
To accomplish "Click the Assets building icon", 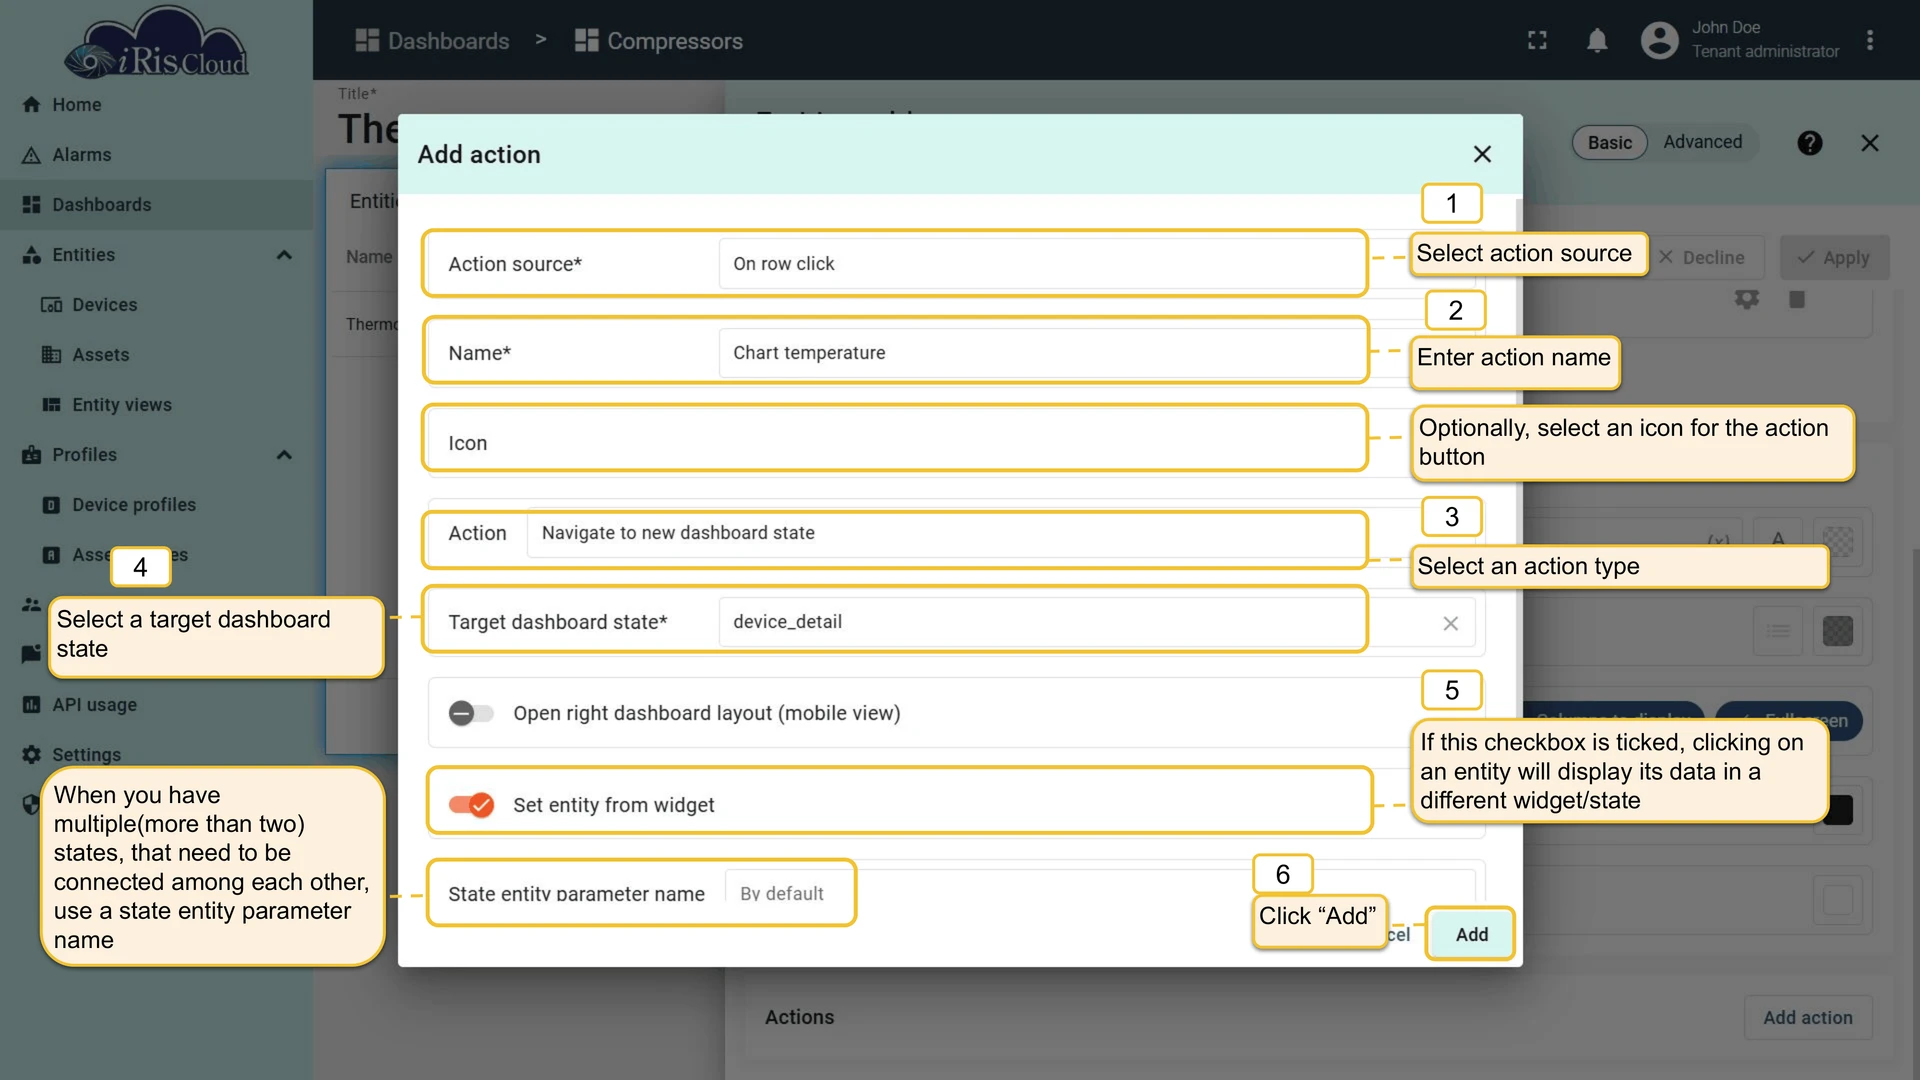I will (x=51, y=354).
